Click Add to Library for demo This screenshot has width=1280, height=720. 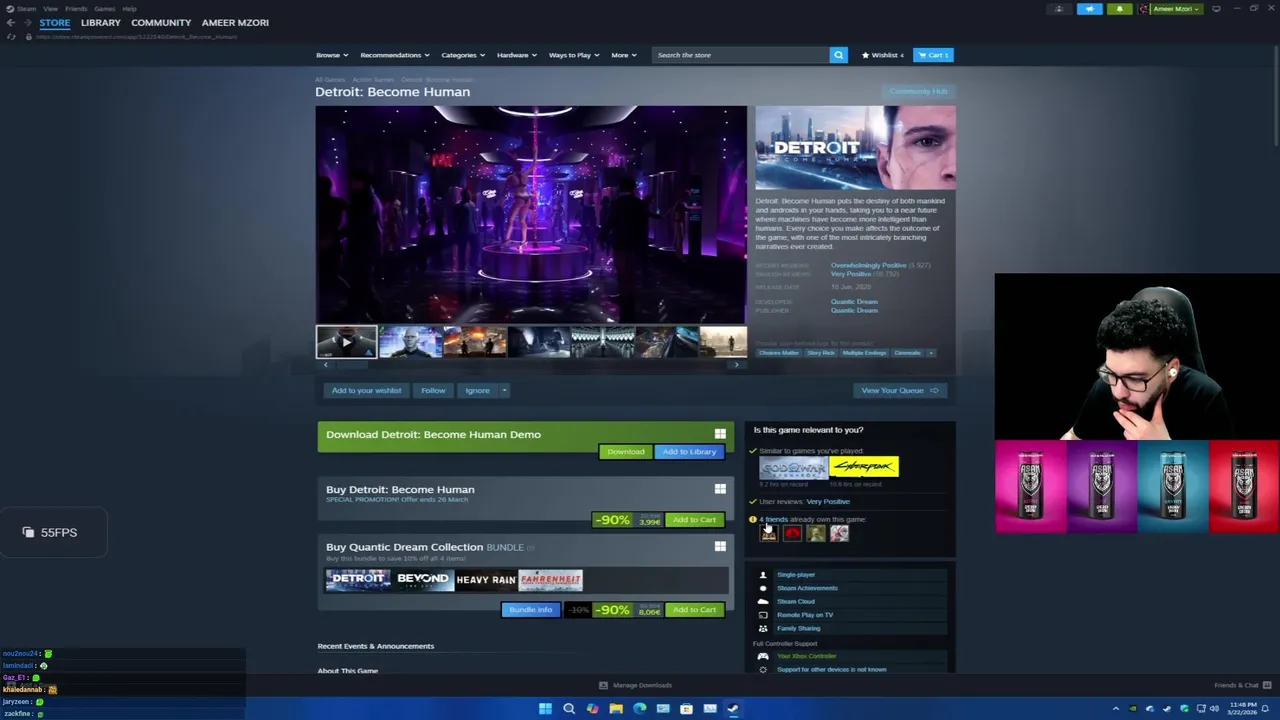(x=689, y=452)
